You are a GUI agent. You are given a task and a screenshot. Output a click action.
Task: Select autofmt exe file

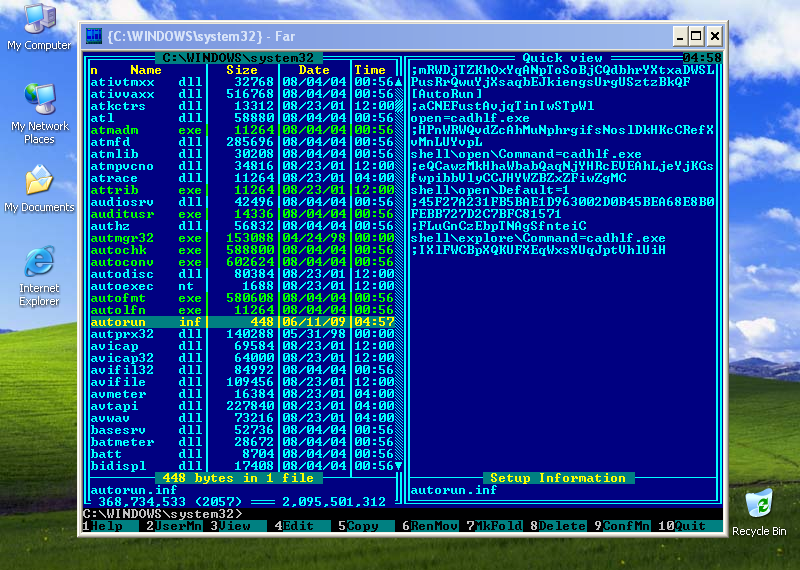(x=242, y=298)
